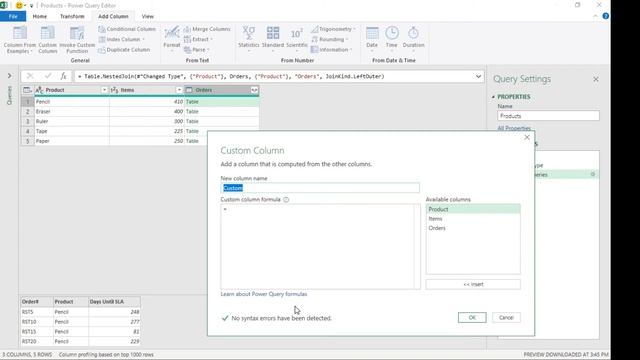Viewport: 640px width, 360px height.
Task: Switch to the View tab
Action: pos(148,16)
